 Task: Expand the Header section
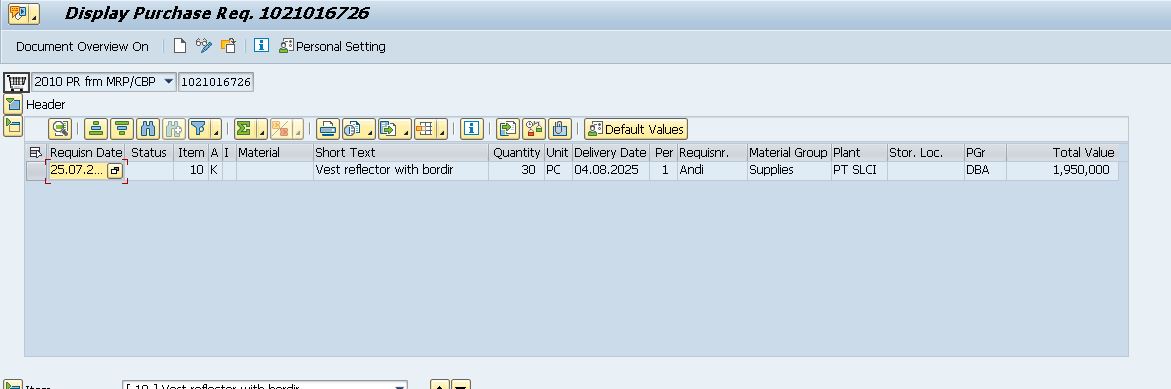point(13,105)
